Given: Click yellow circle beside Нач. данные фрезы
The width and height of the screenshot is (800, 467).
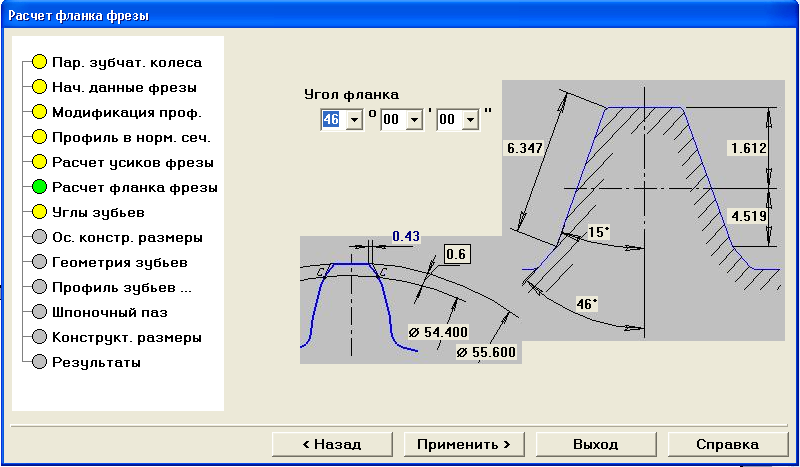Looking at the screenshot, I should (39, 87).
